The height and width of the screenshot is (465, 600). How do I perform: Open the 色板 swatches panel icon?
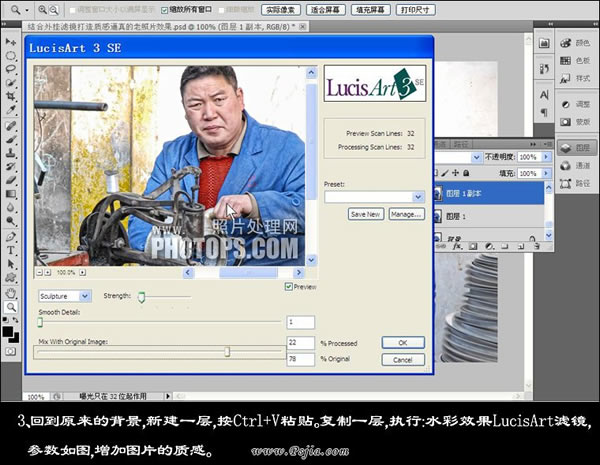[565, 60]
